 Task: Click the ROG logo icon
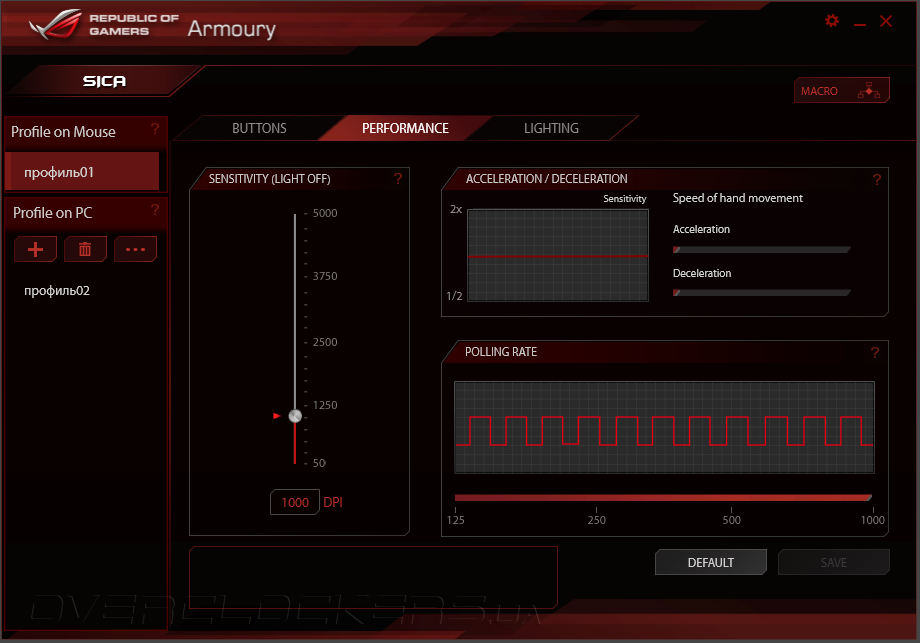56,25
